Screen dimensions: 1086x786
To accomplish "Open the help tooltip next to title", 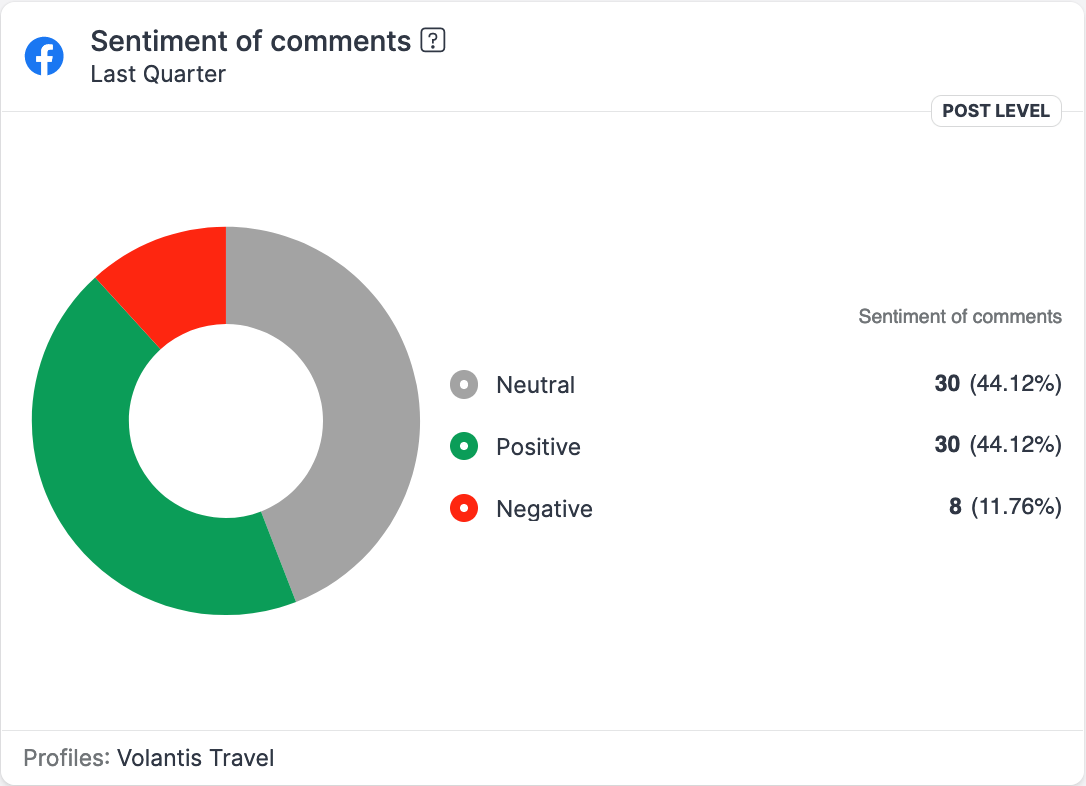I will point(434,41).
